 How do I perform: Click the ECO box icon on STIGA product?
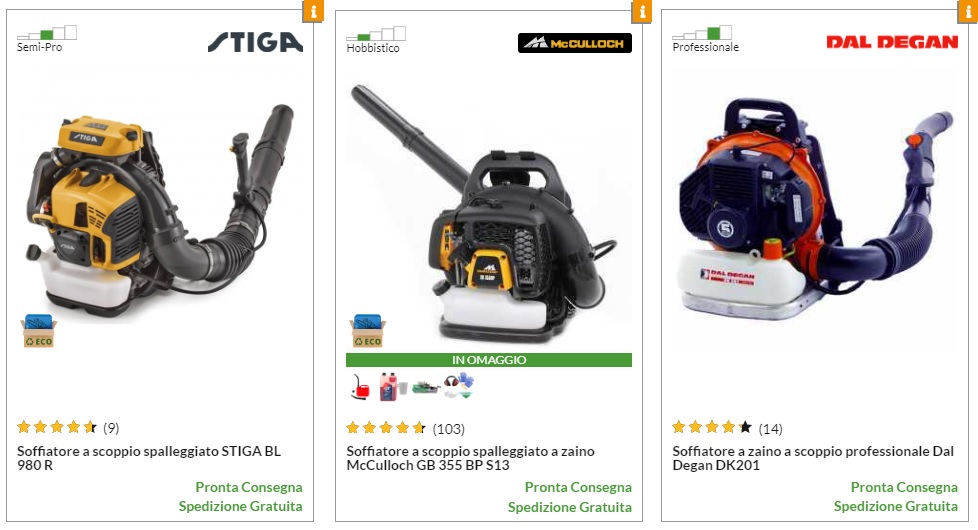click(38, 330)
